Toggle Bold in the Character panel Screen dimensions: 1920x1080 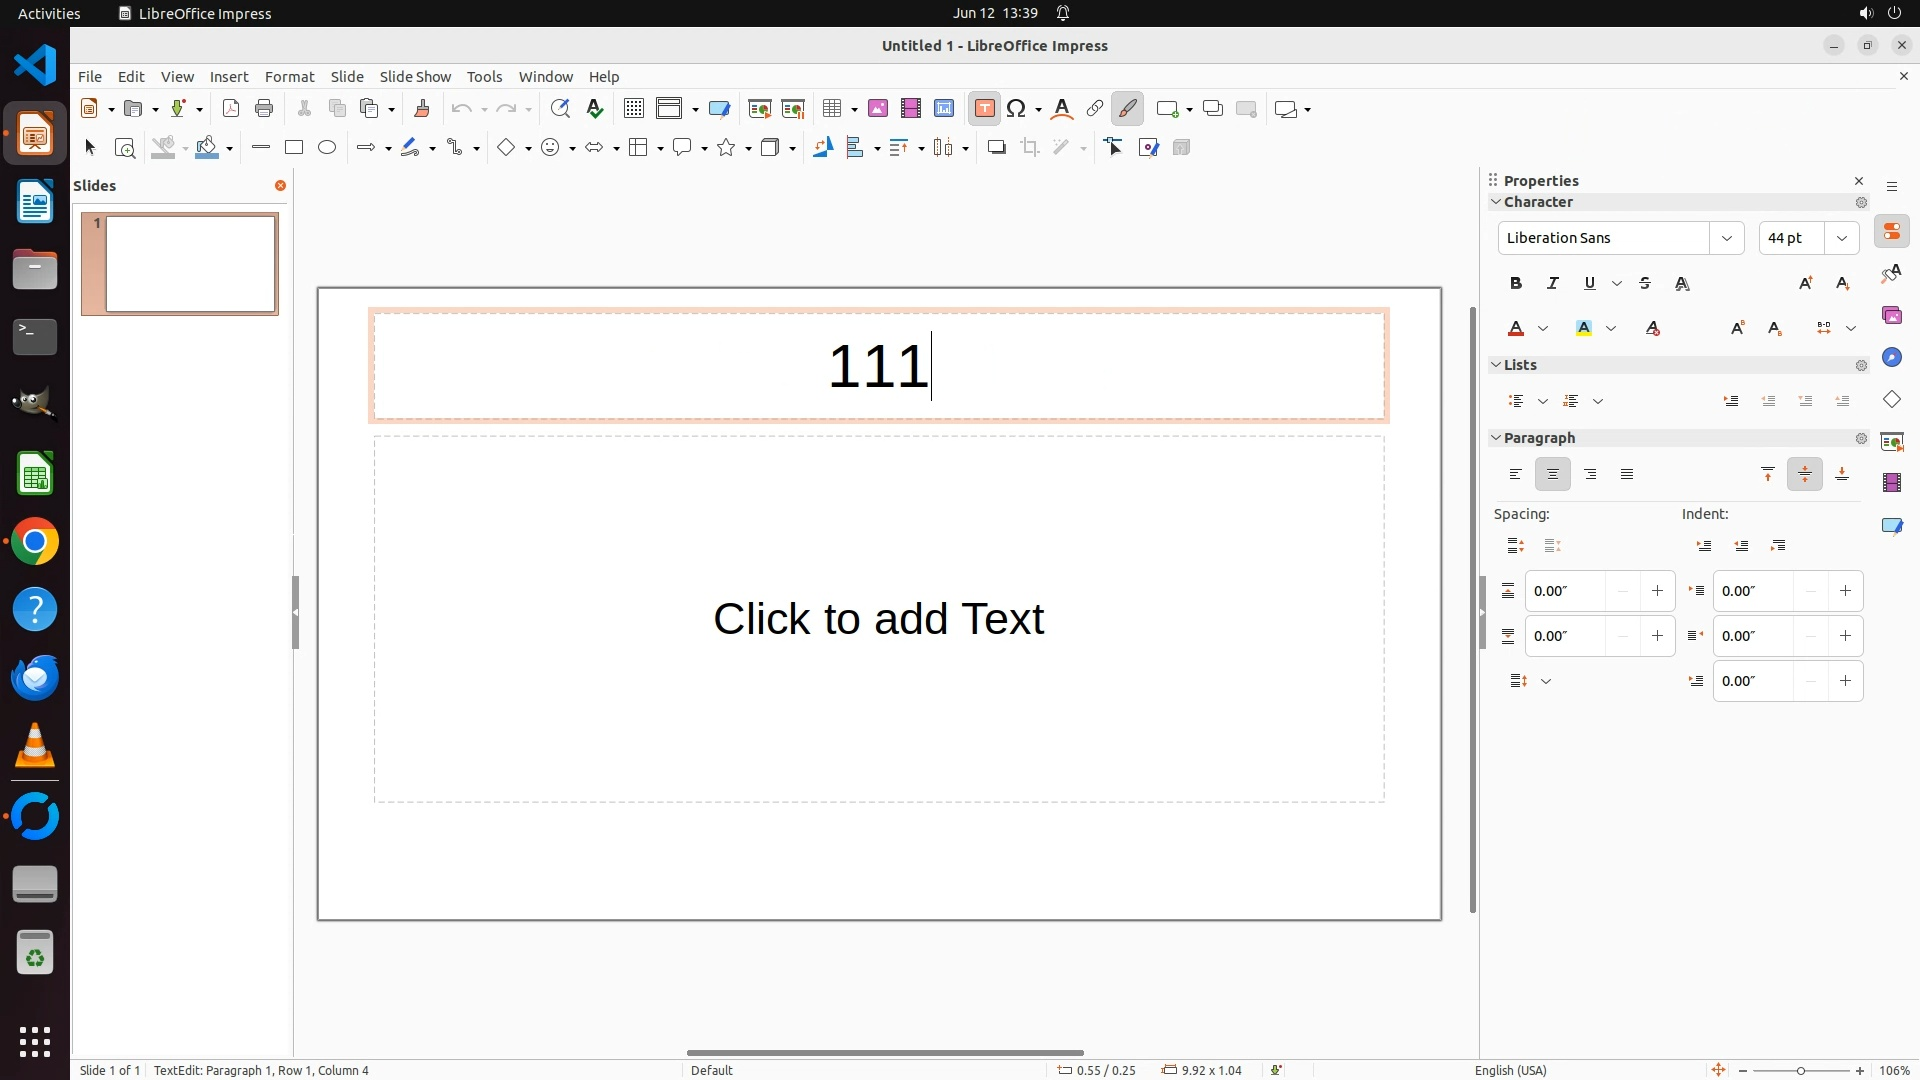point(1516,284)
